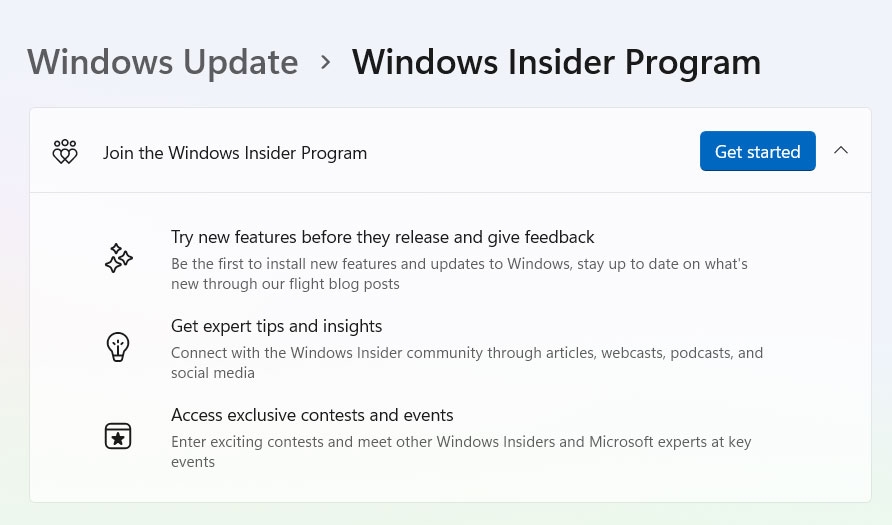Select the Windows Insider Program page title

(x=556, y=62)
